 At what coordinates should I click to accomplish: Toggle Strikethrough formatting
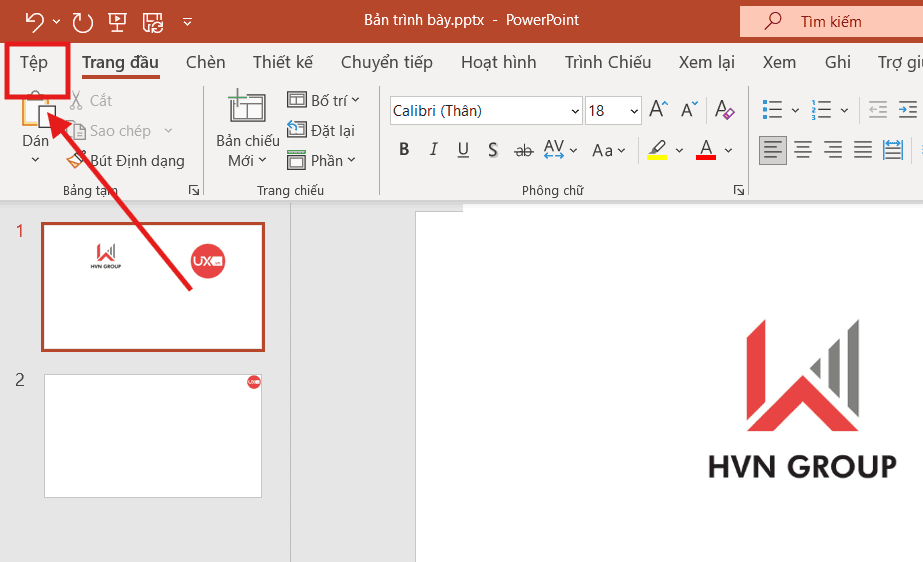pyautogui.click(x=523, y=151)
